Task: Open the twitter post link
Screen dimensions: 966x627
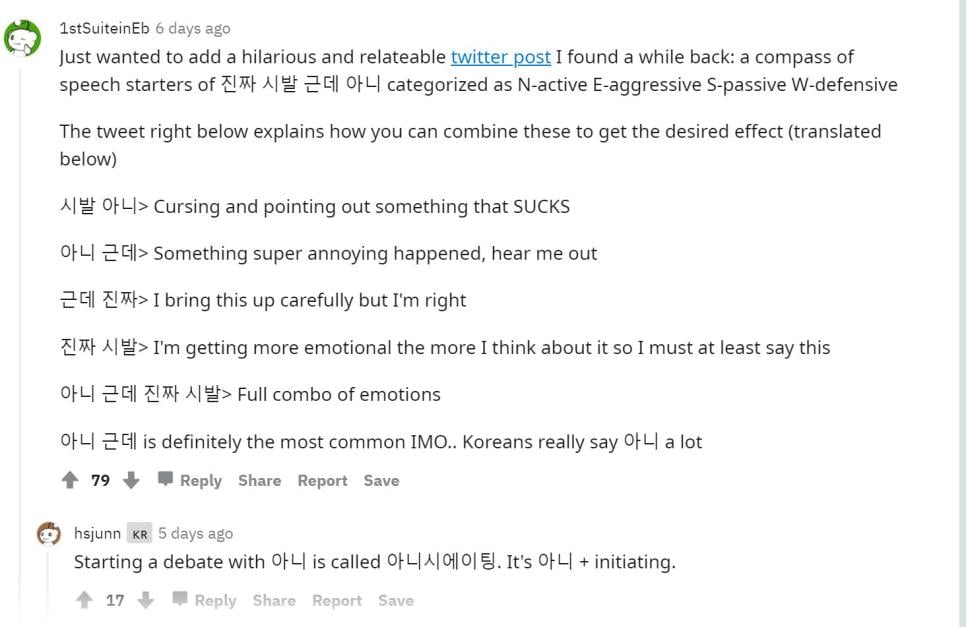Action: click(x=500, y=57)
